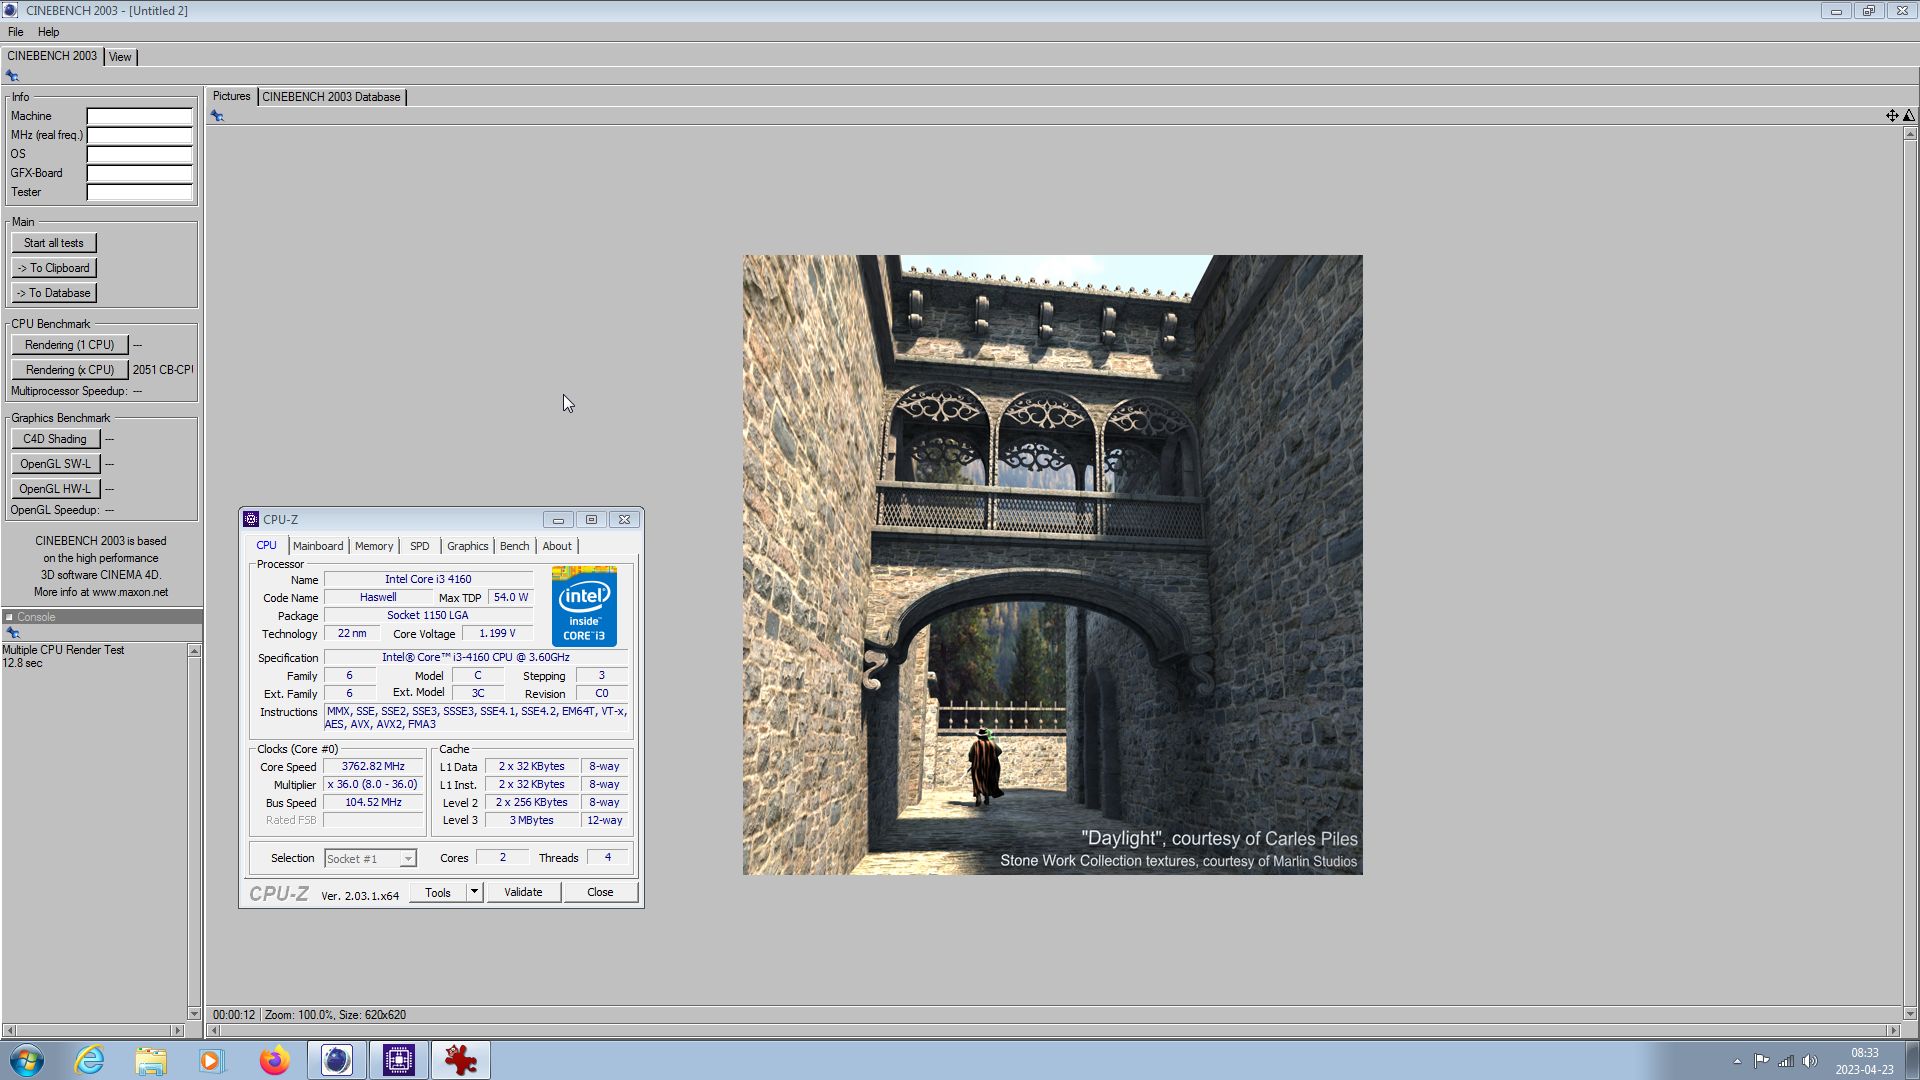1920x1080 pixels.
Task: Open the Windows Start button
Action: (x=27, y=1060)
